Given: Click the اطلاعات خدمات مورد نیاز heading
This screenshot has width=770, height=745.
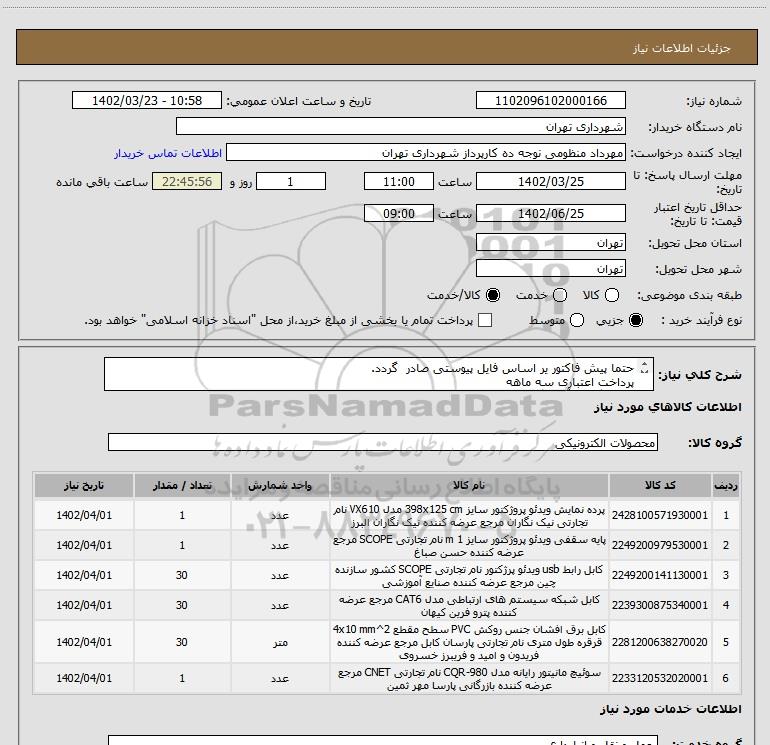Looking at the screenshot, I should click(x=671, y=709).
